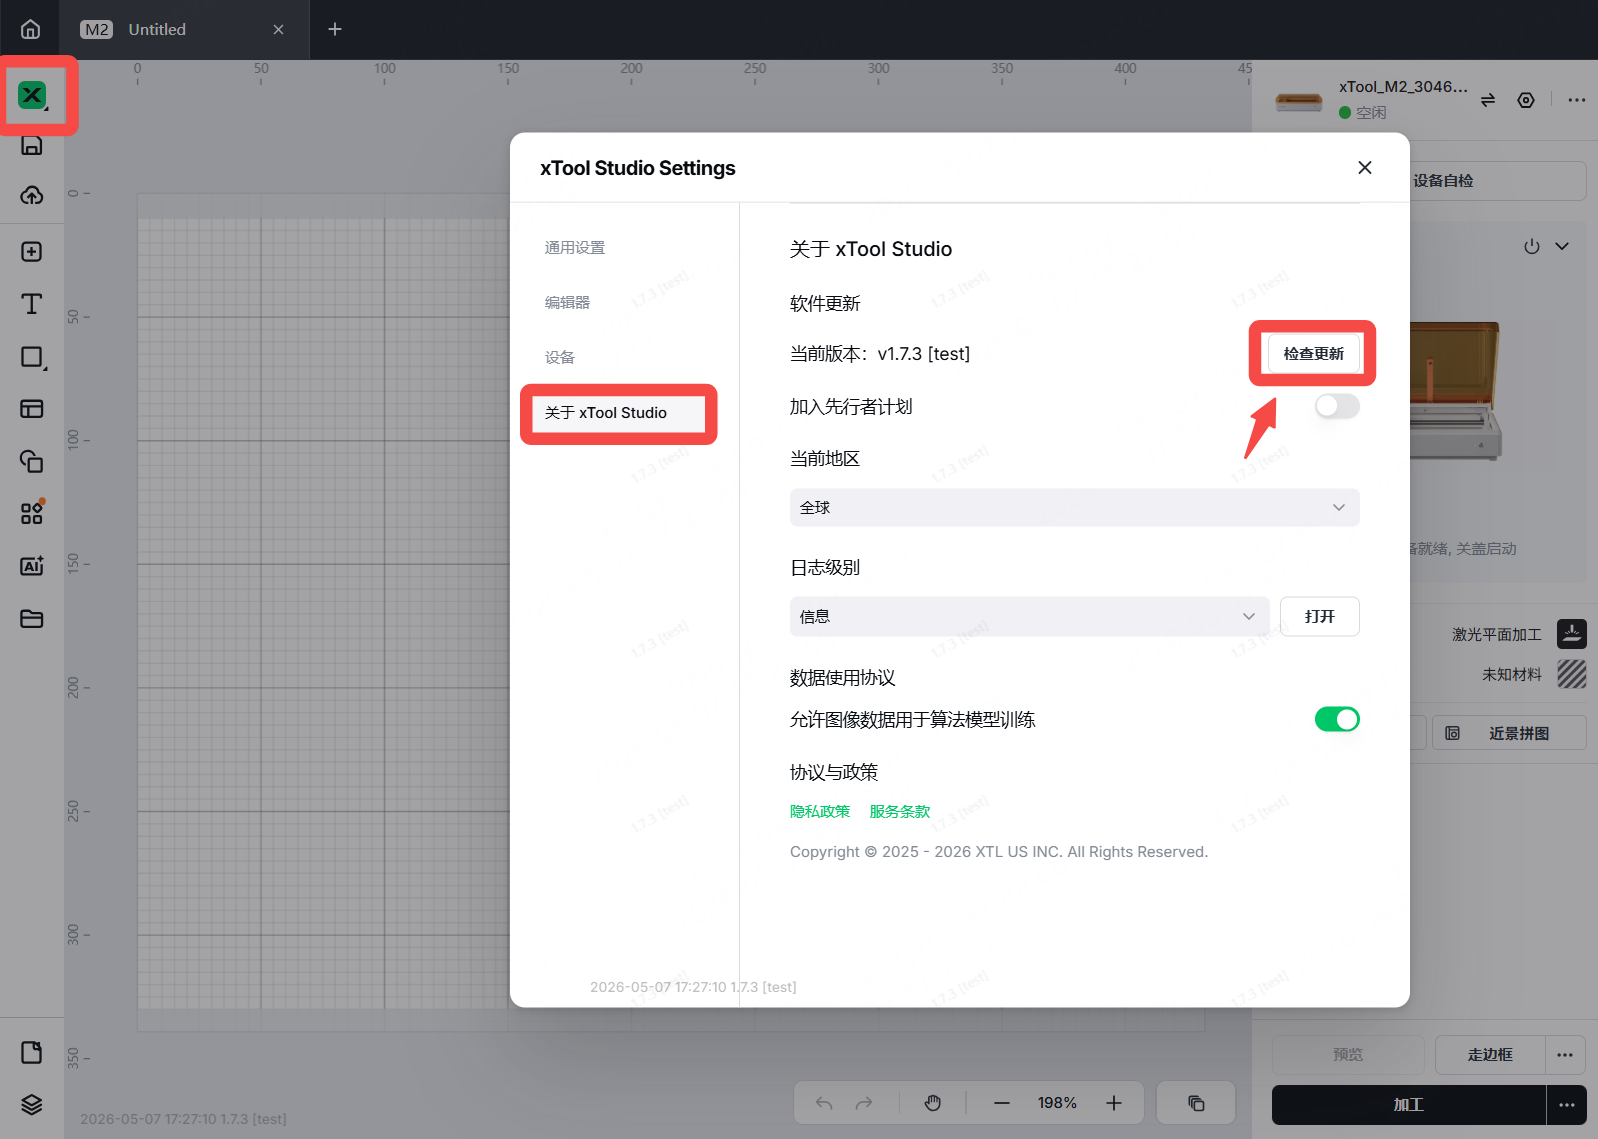
Task: Open the 隐私政策 link
Action: [820, 812]
